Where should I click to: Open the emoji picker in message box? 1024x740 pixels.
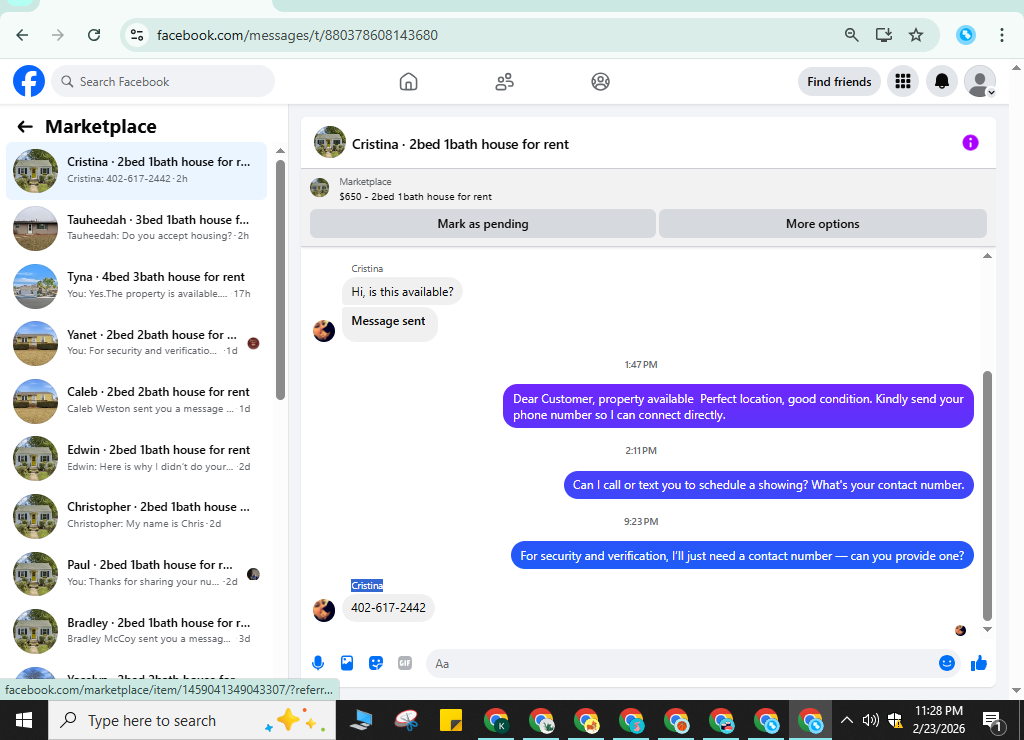coord(946,663)
